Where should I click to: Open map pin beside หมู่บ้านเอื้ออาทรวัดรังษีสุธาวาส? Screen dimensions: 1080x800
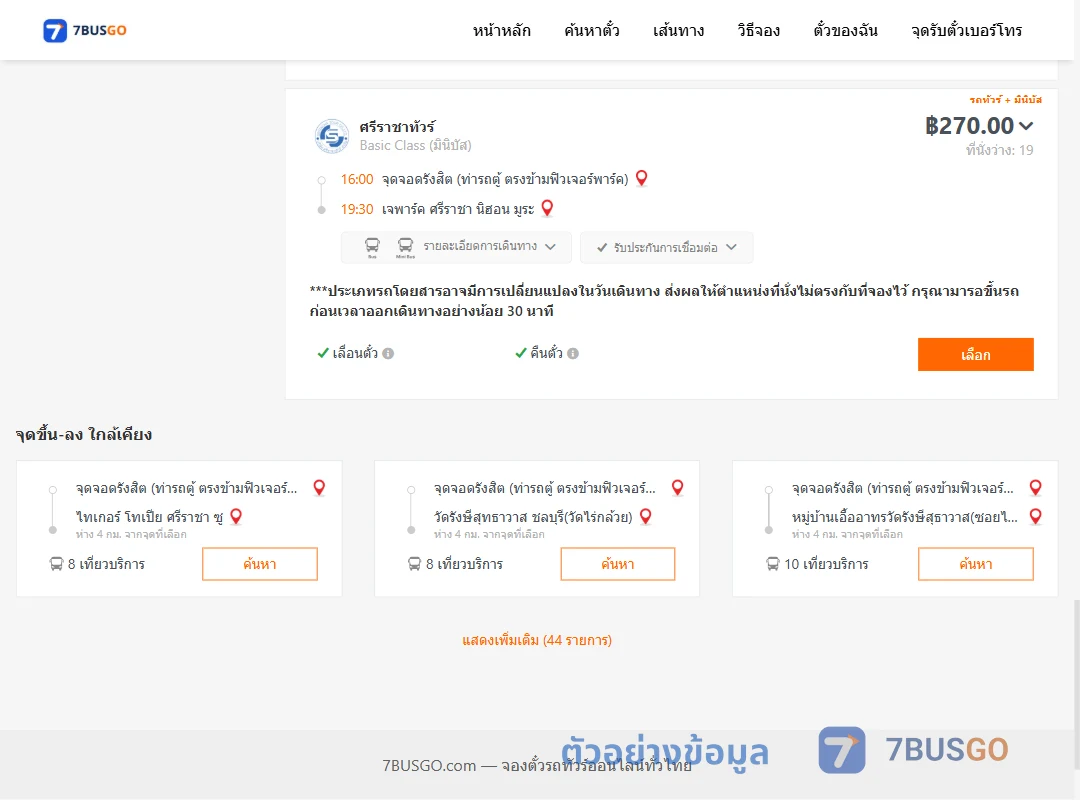(x=1035, y=516)
